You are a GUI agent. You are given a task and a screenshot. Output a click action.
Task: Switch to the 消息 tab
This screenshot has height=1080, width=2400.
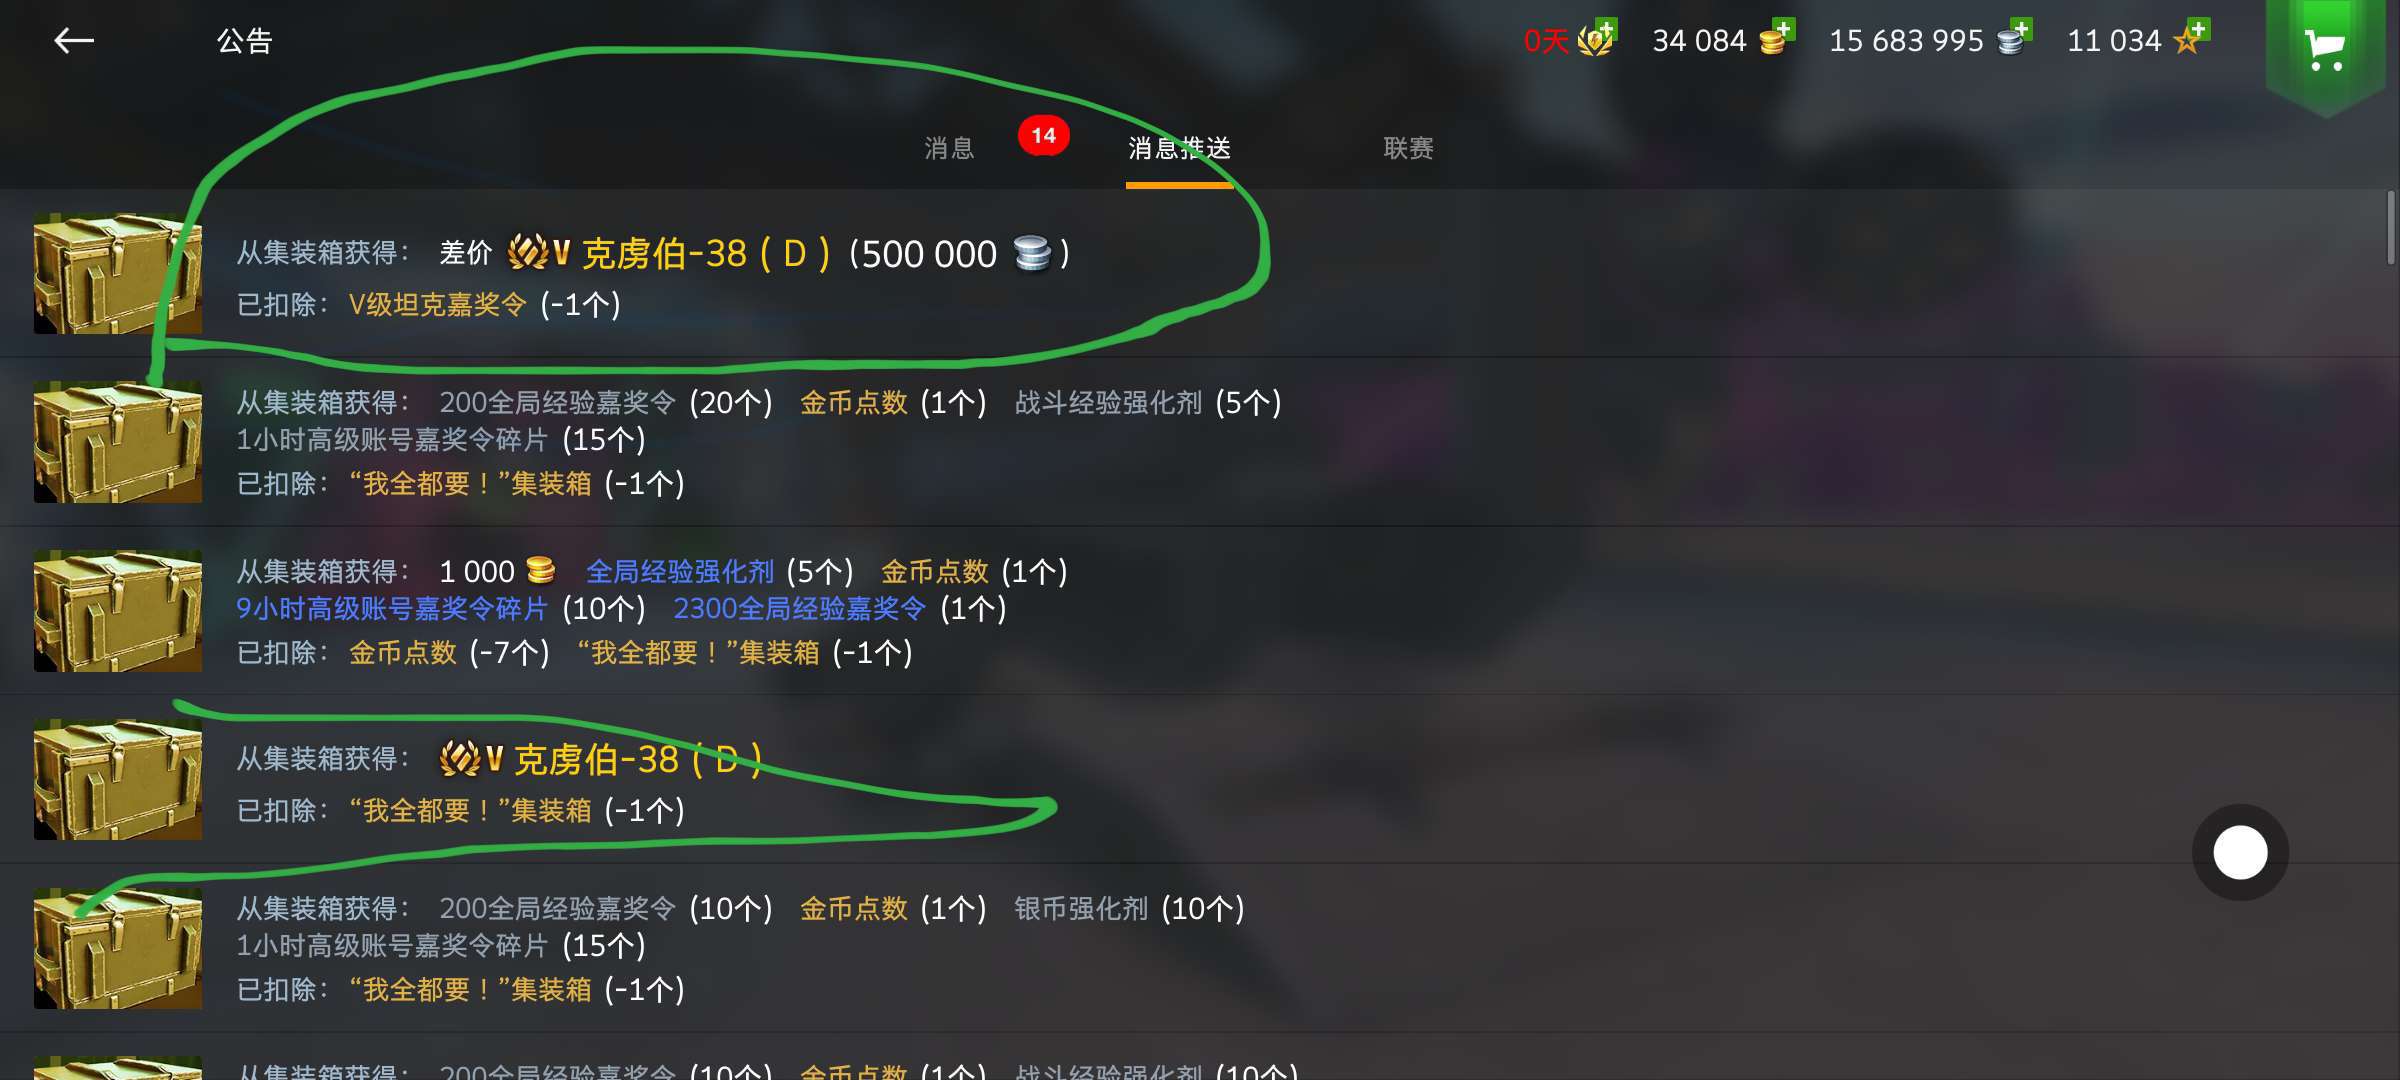click(949, 148)
